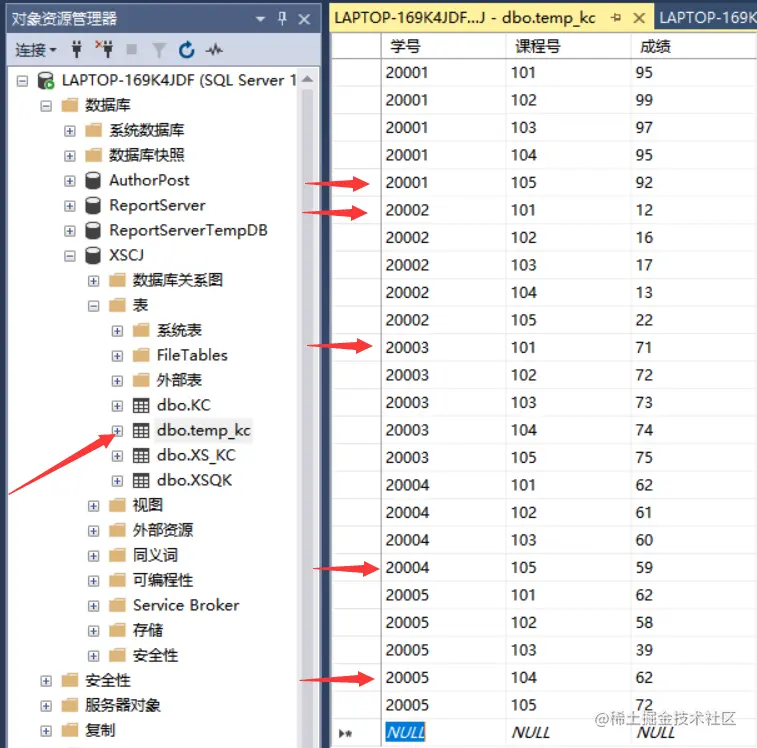This screenshot has width=757, height=748.
Task: Expand the AuthorPost database
Action: tap(70, 181)
